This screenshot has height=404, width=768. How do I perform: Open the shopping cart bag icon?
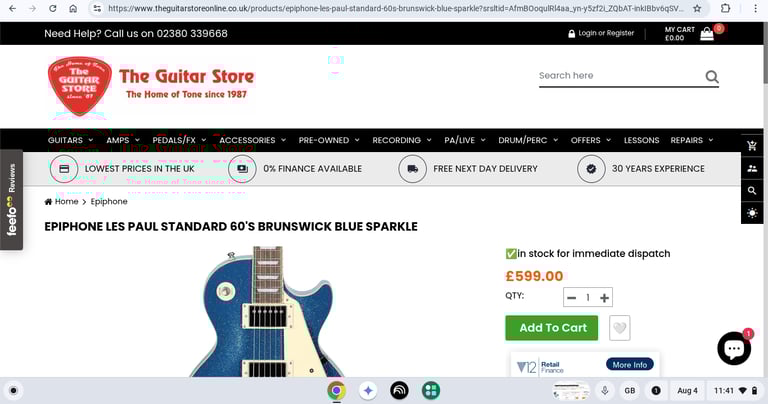tap(707, 33)
